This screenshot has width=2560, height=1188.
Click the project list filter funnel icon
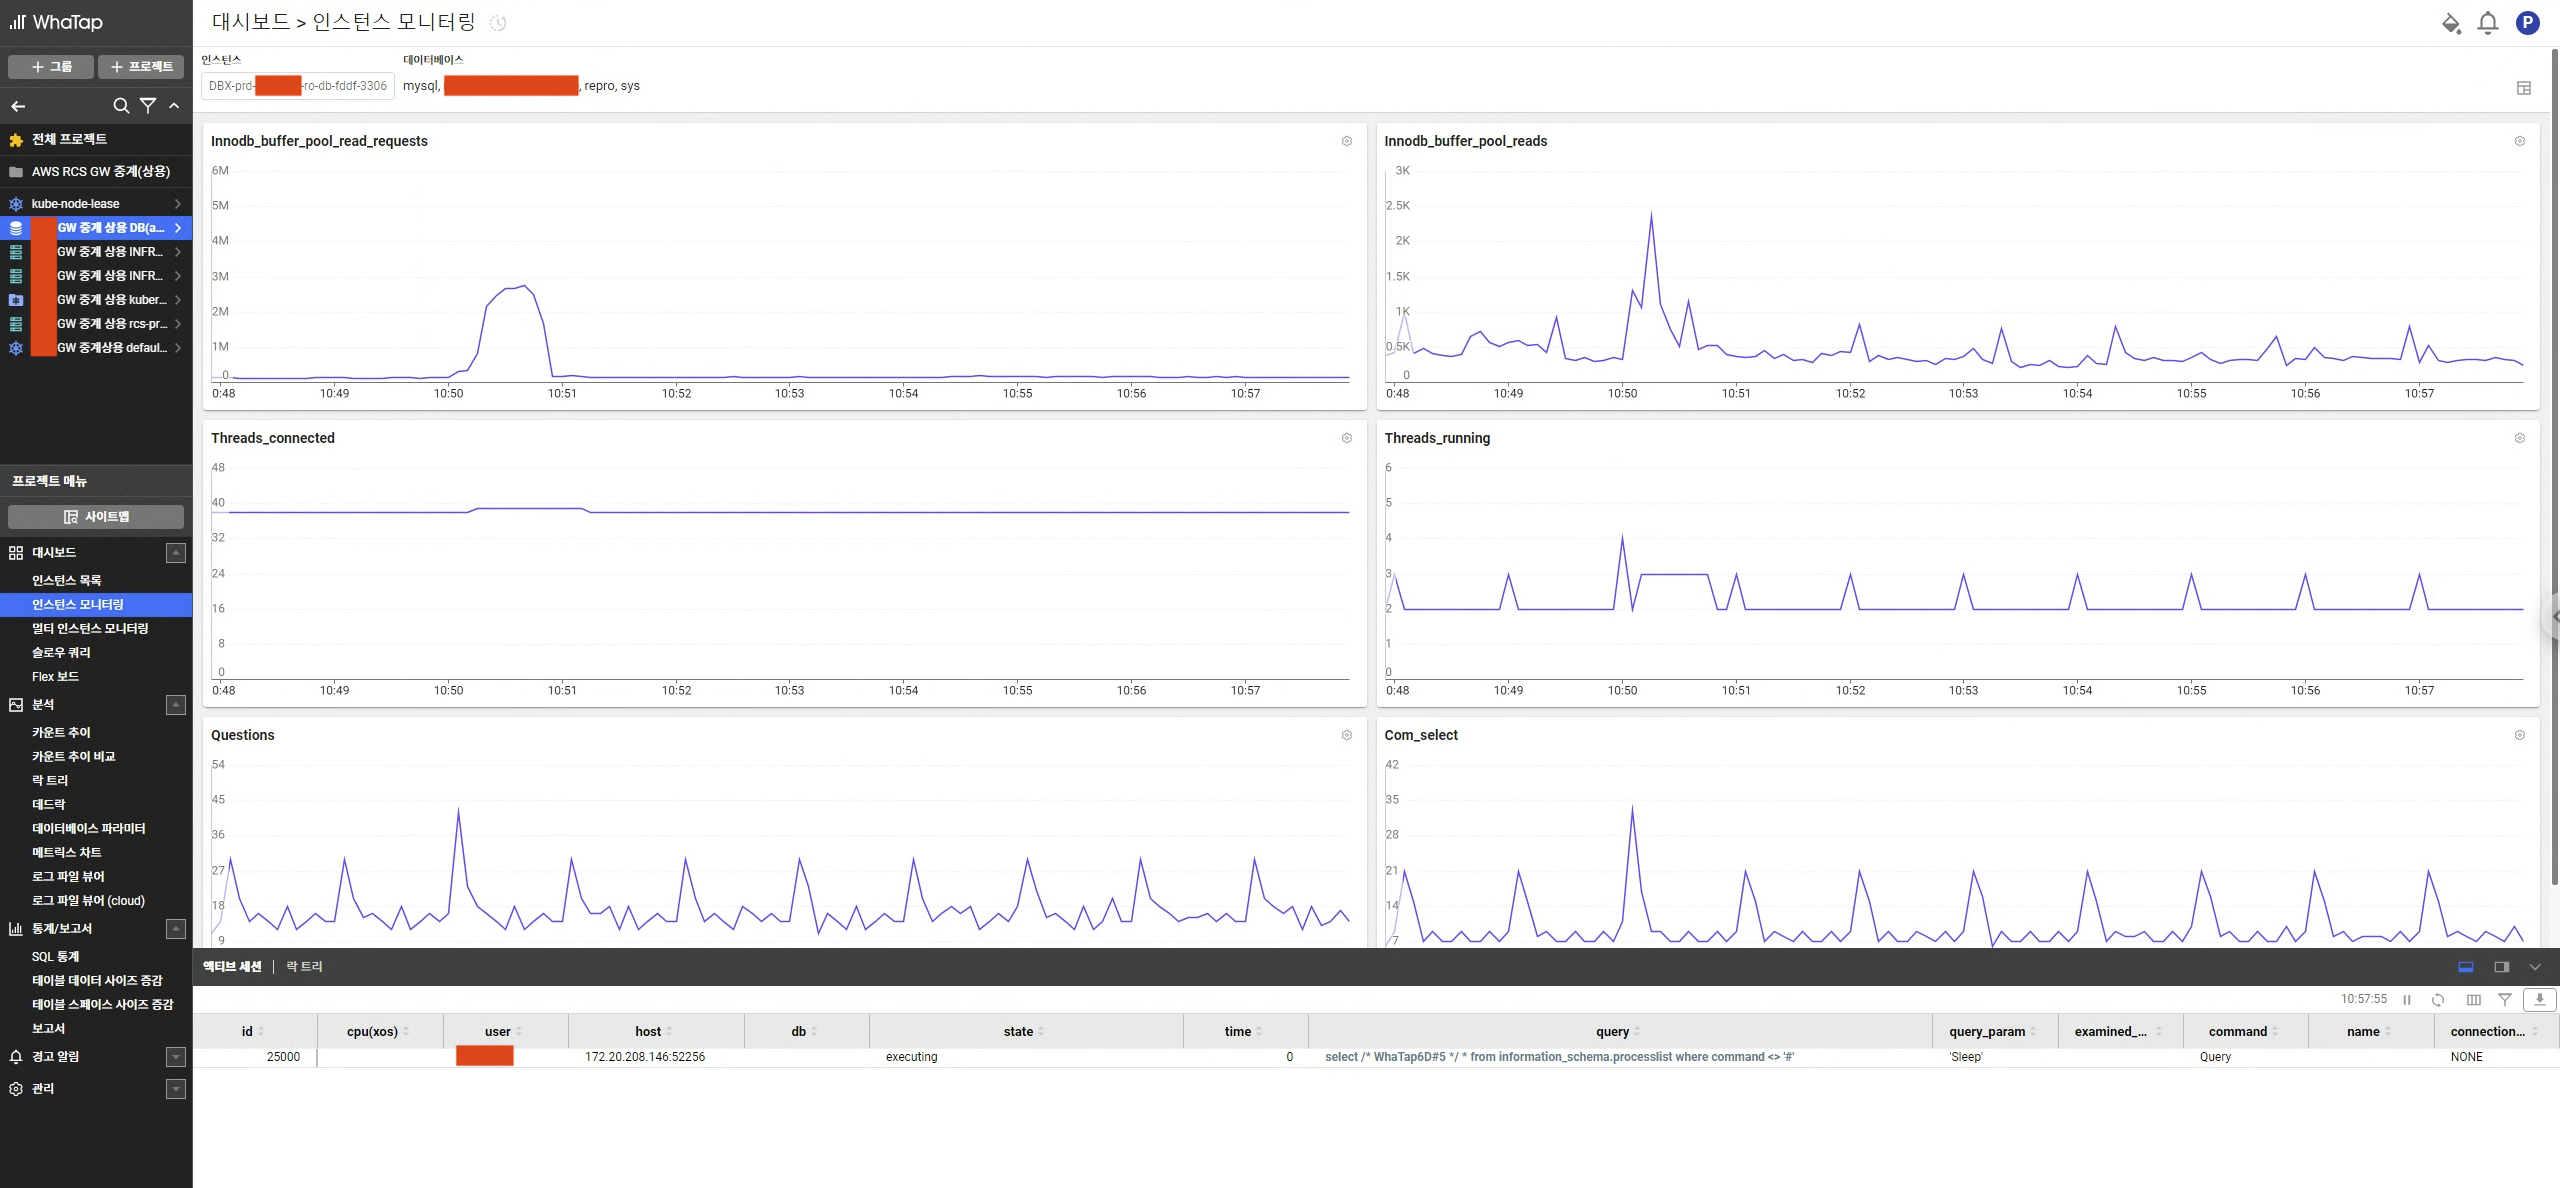click(x=148, y=106)
